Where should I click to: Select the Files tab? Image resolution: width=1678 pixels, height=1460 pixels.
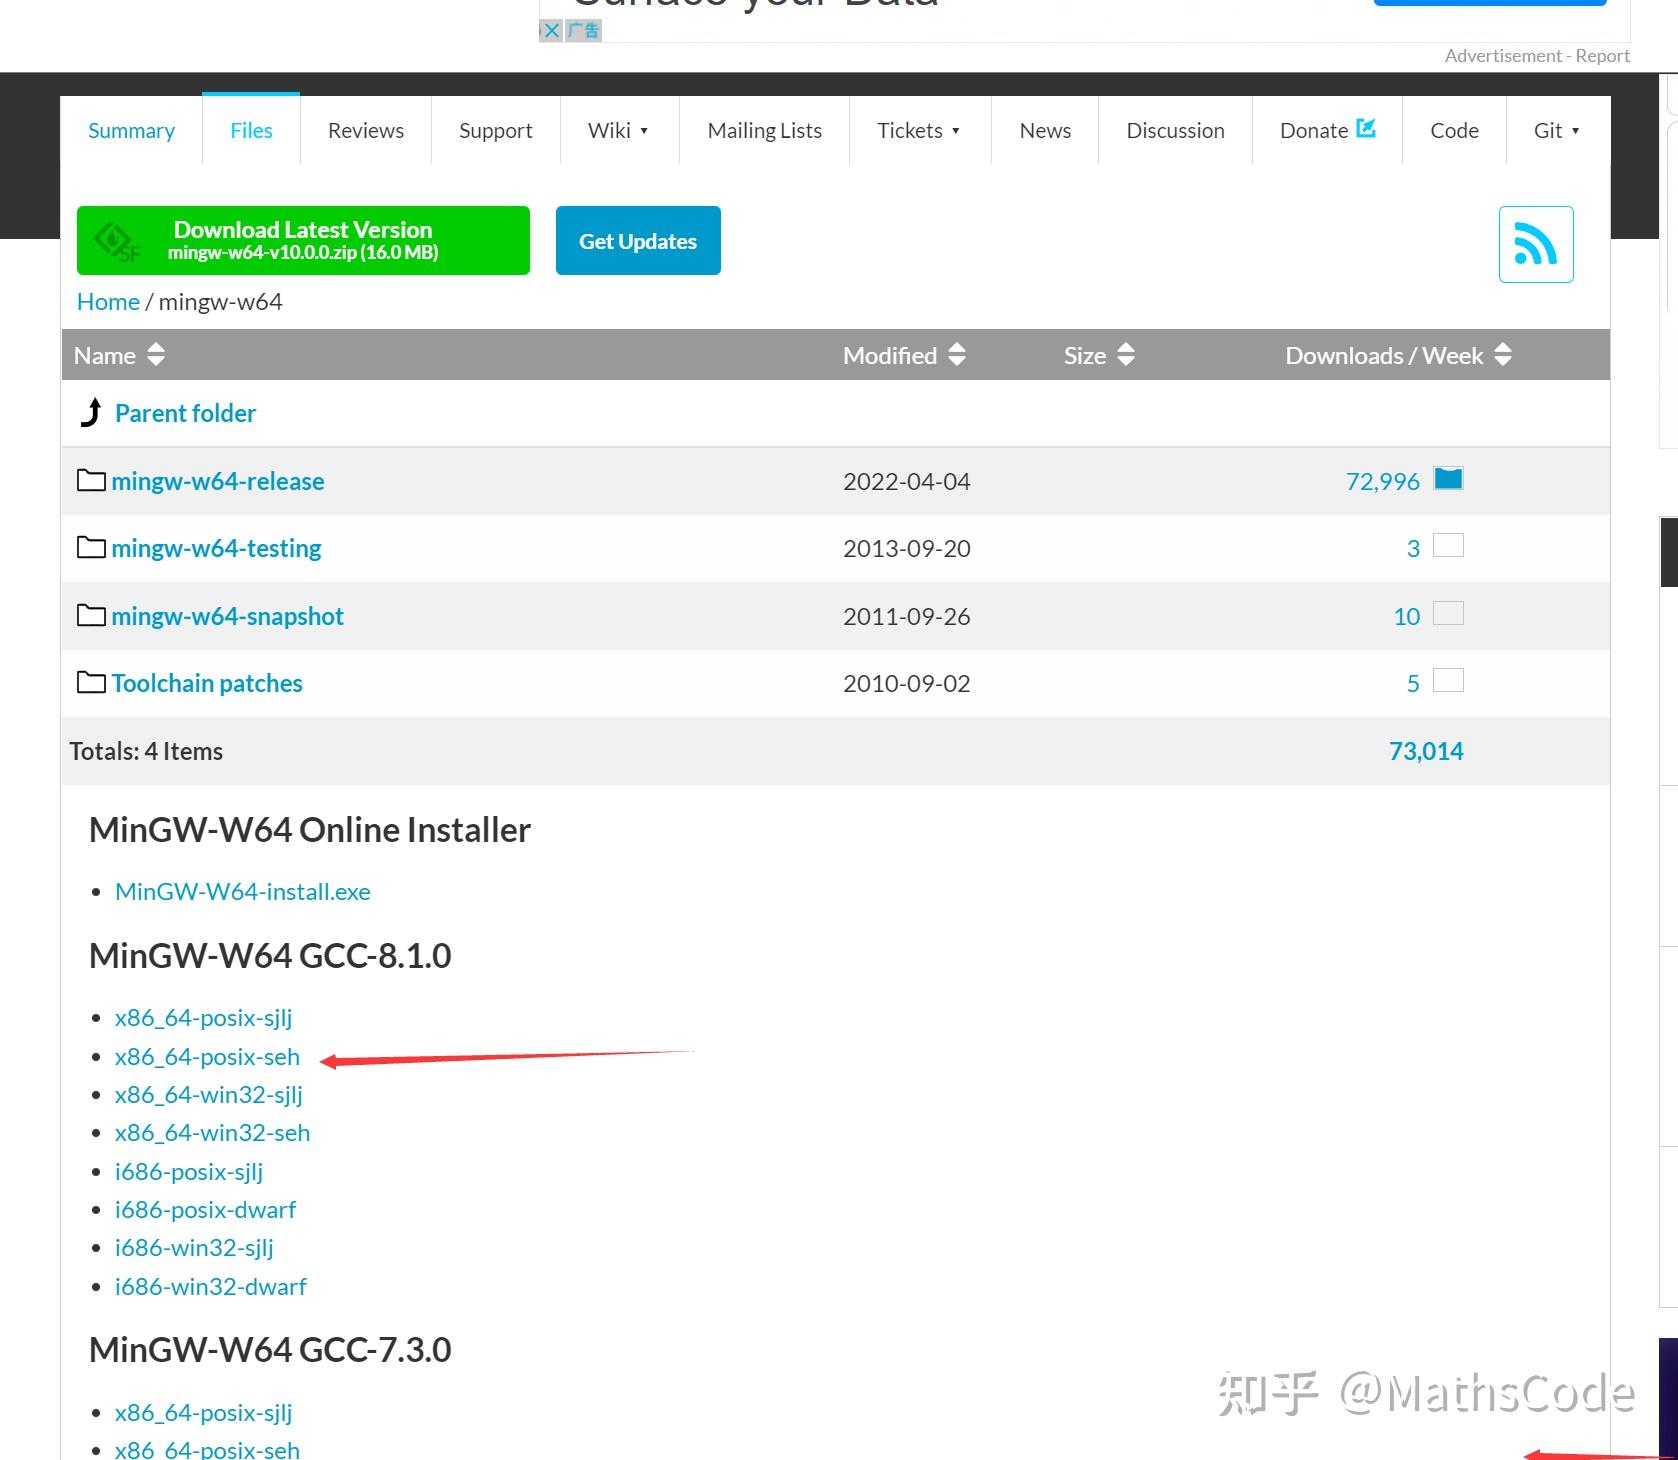pos(251,130)
